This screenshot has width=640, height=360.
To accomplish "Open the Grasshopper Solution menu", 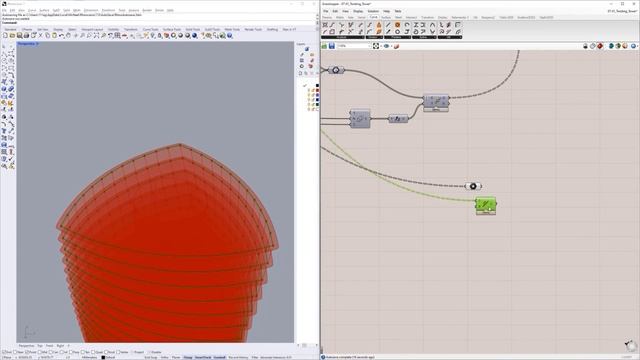I will (373, 11).
